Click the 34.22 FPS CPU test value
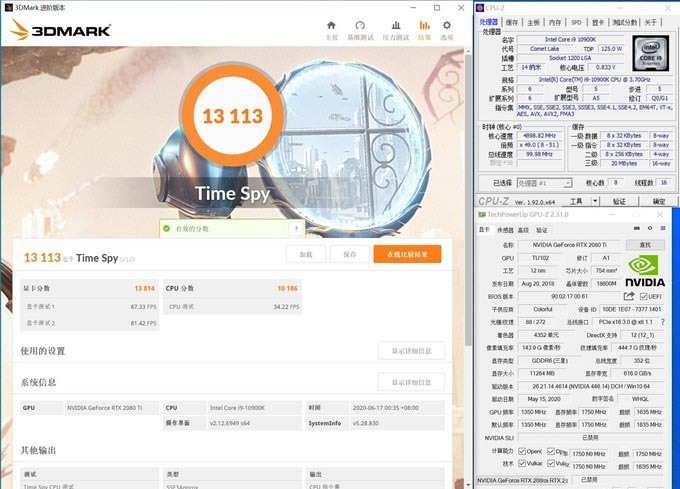 click(286, 306)
